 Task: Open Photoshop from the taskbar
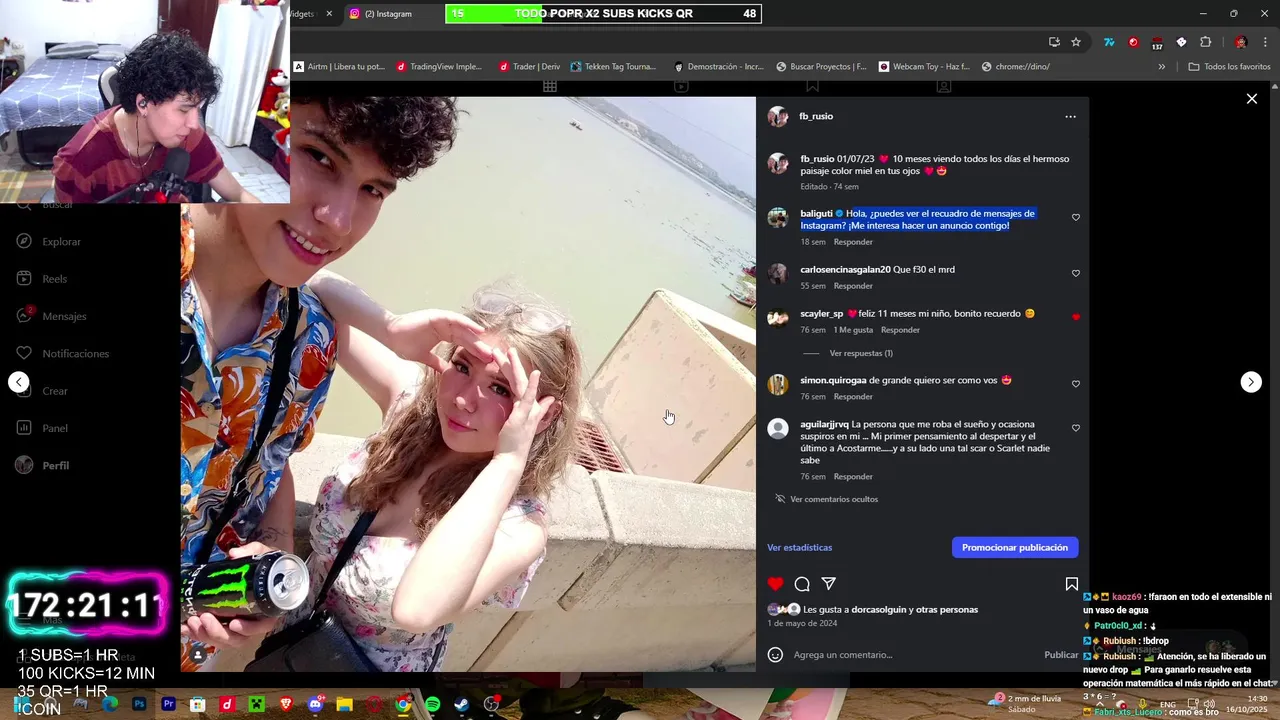139,704
